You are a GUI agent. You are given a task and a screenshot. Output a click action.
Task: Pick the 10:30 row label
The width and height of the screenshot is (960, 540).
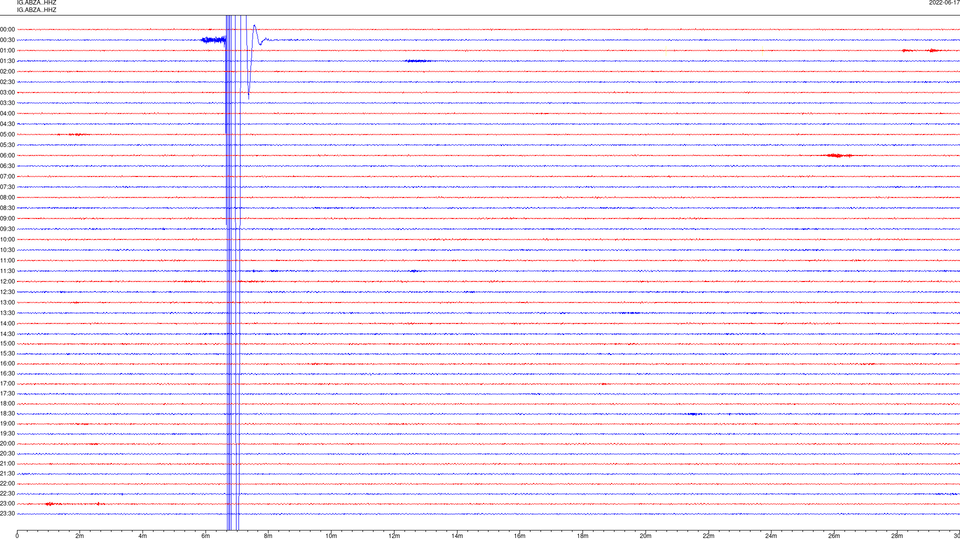tap(7, 250)
